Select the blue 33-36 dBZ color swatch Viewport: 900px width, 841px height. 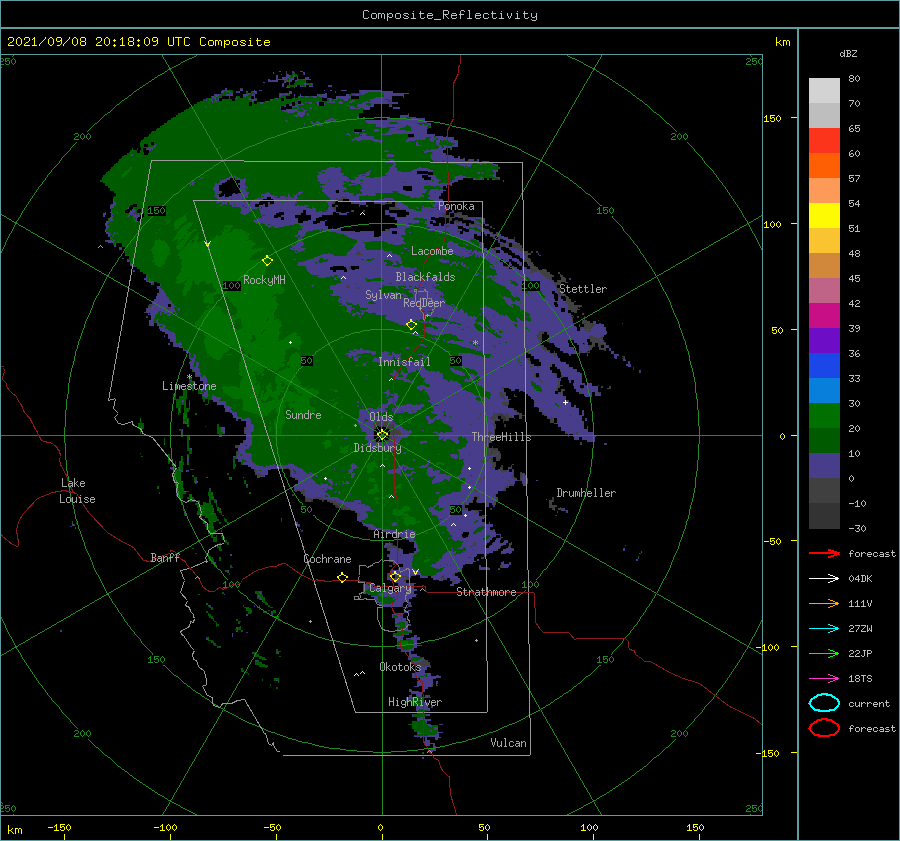[x=824, y=365]
